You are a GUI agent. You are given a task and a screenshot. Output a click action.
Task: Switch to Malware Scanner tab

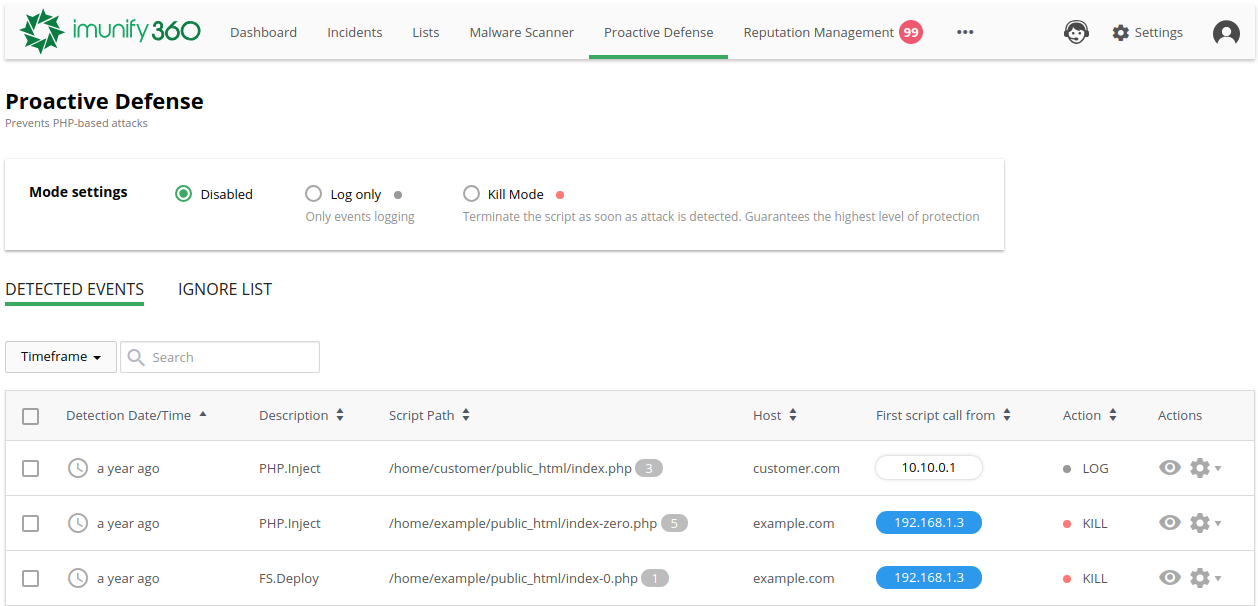(522, 32)
